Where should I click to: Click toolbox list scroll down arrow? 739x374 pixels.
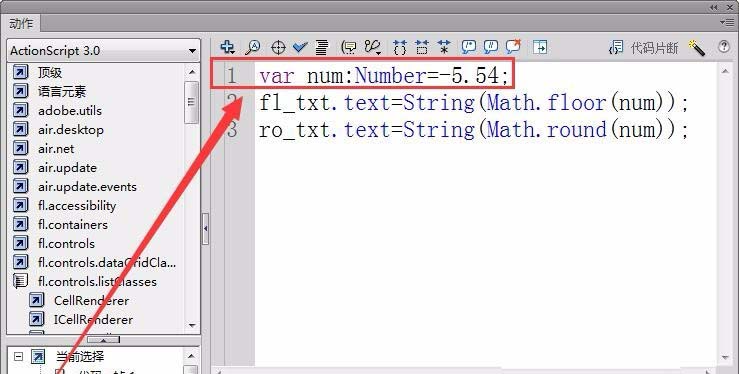pos(192,325)
